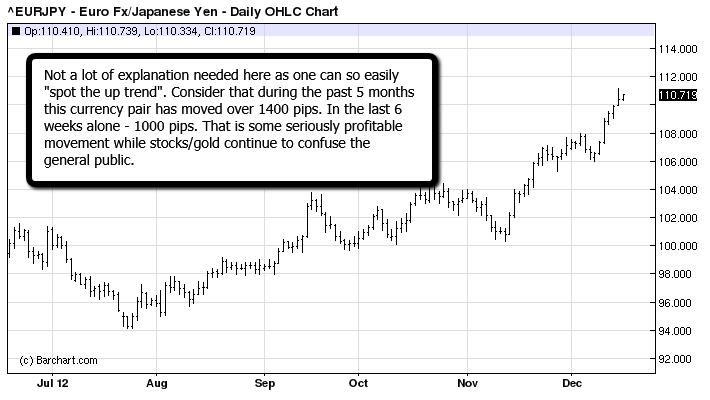
Task: Click the "spot the up trend" annotation box
Action: [232, 119]
